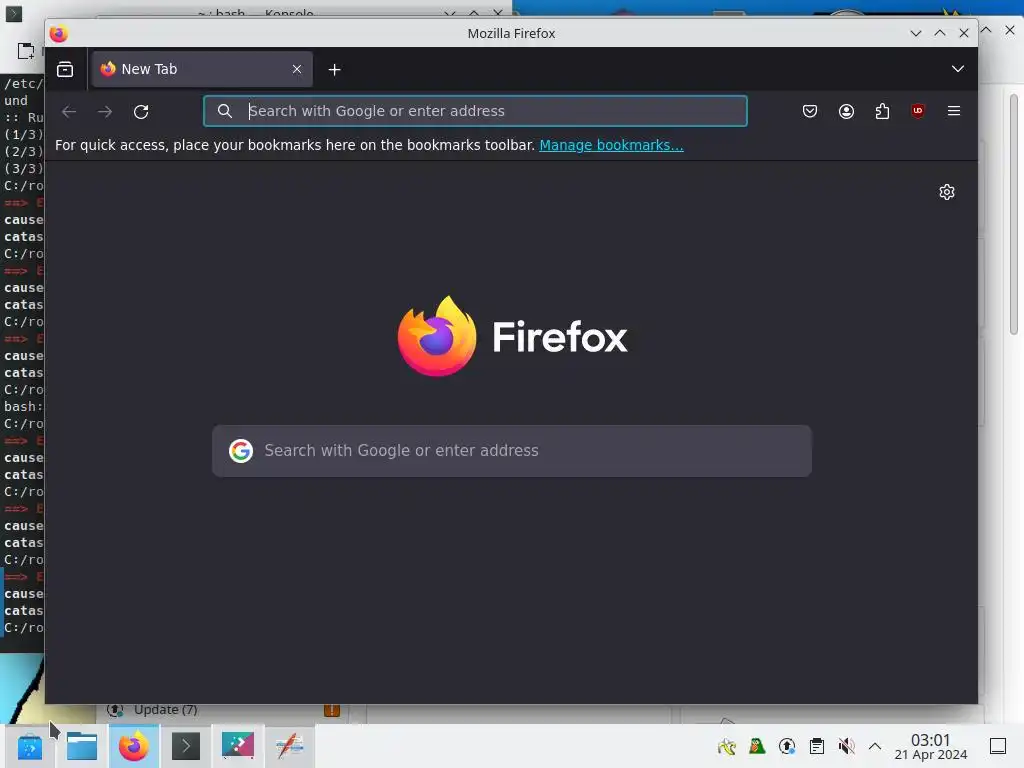Click the page's Google search box

click(512, 451)
